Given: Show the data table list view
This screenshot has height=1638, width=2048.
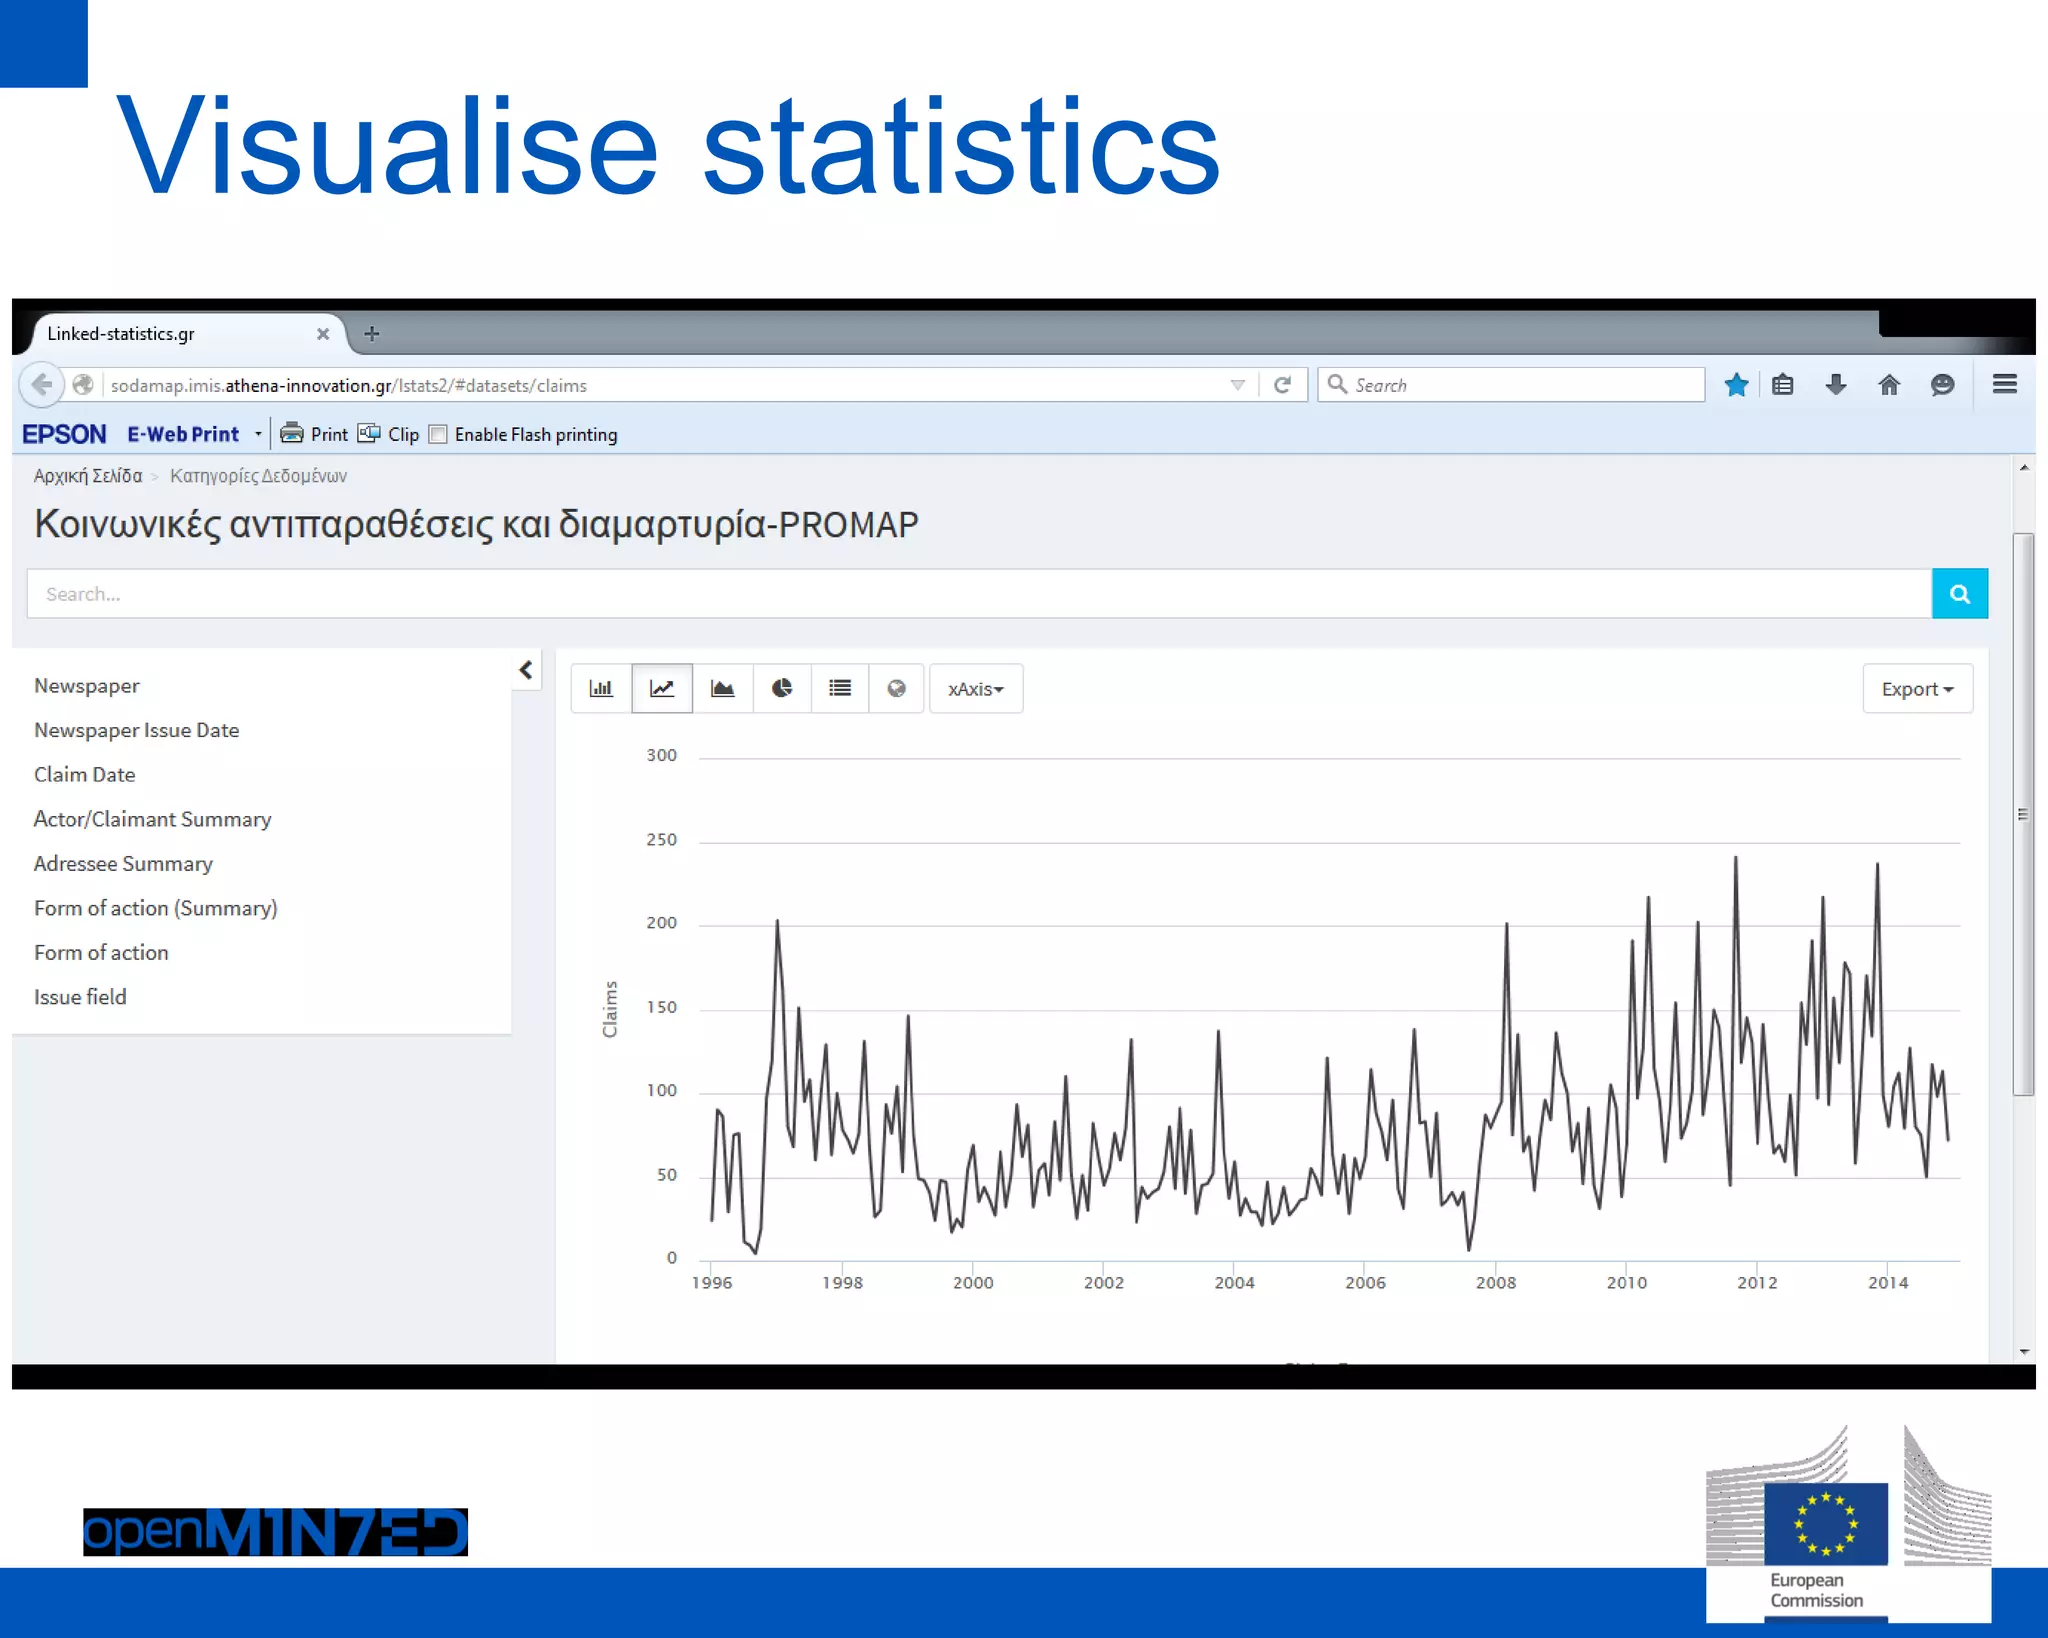Looking at the screenshot, I should [x=840, y=688].
